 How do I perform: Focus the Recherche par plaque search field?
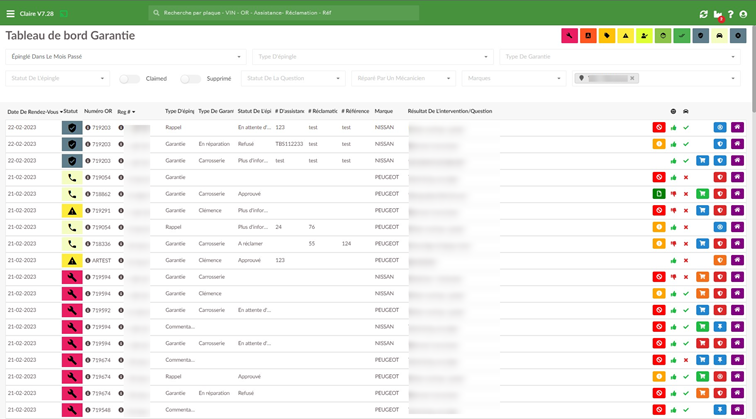click(284, 13)
